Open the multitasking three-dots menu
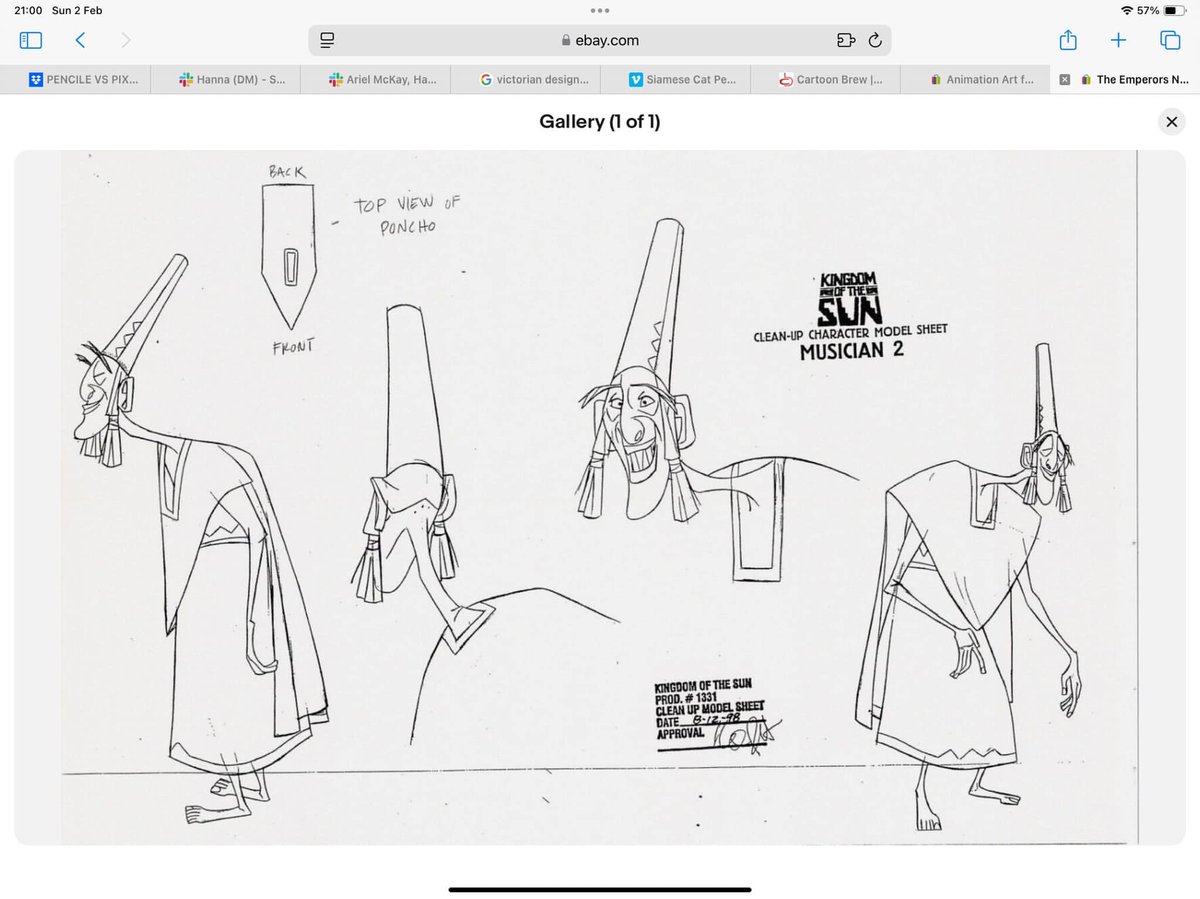This screenshot has width=1200, height=899. click(600, 11)
